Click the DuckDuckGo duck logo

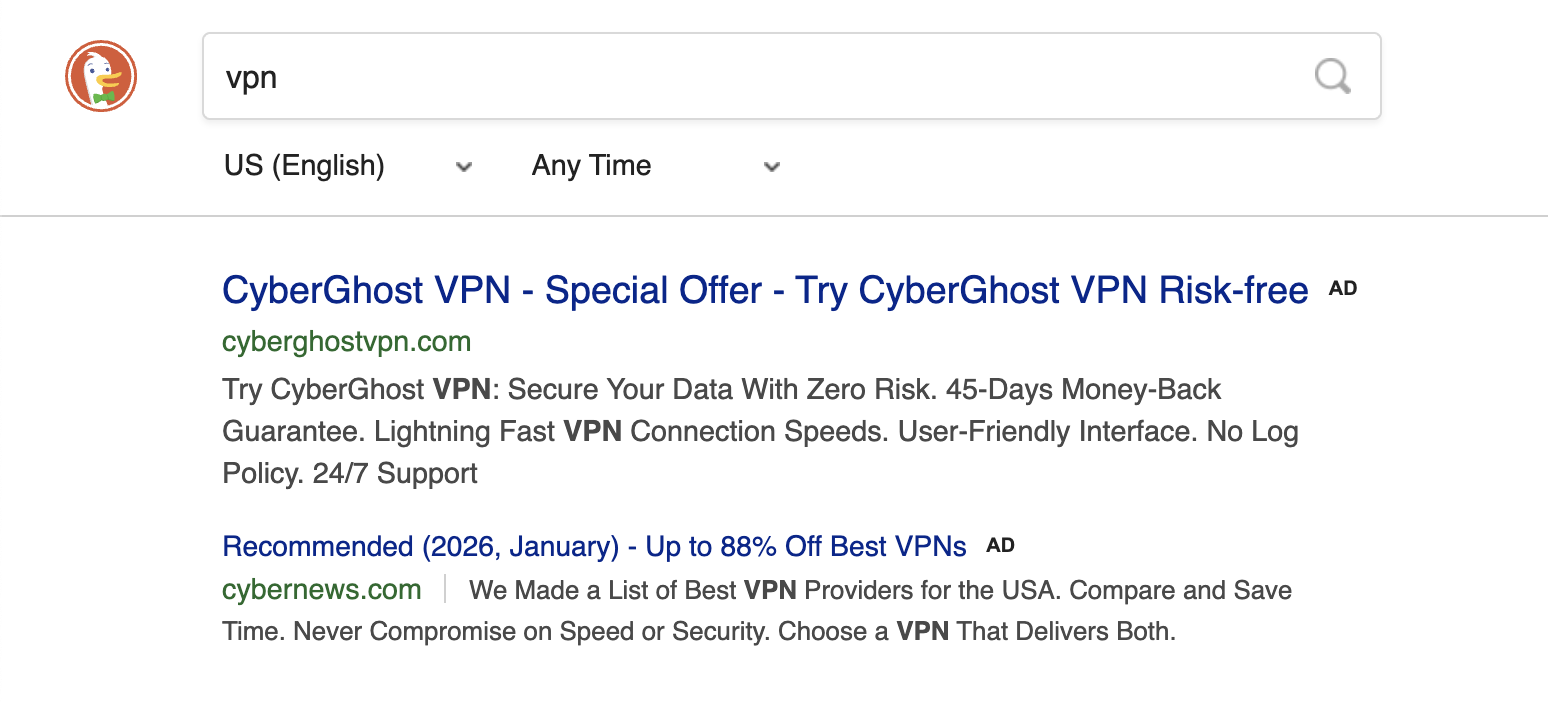[100, 77]
